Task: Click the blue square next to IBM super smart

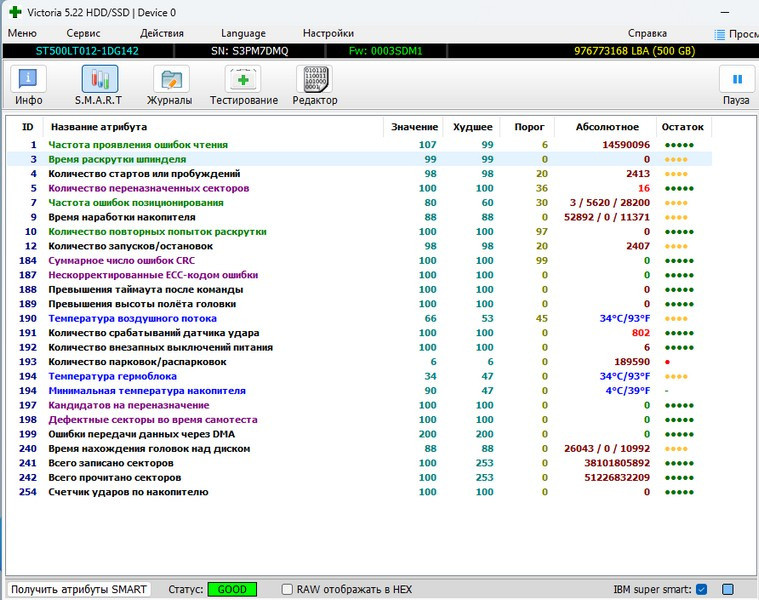Action: [x=728, y=589]
